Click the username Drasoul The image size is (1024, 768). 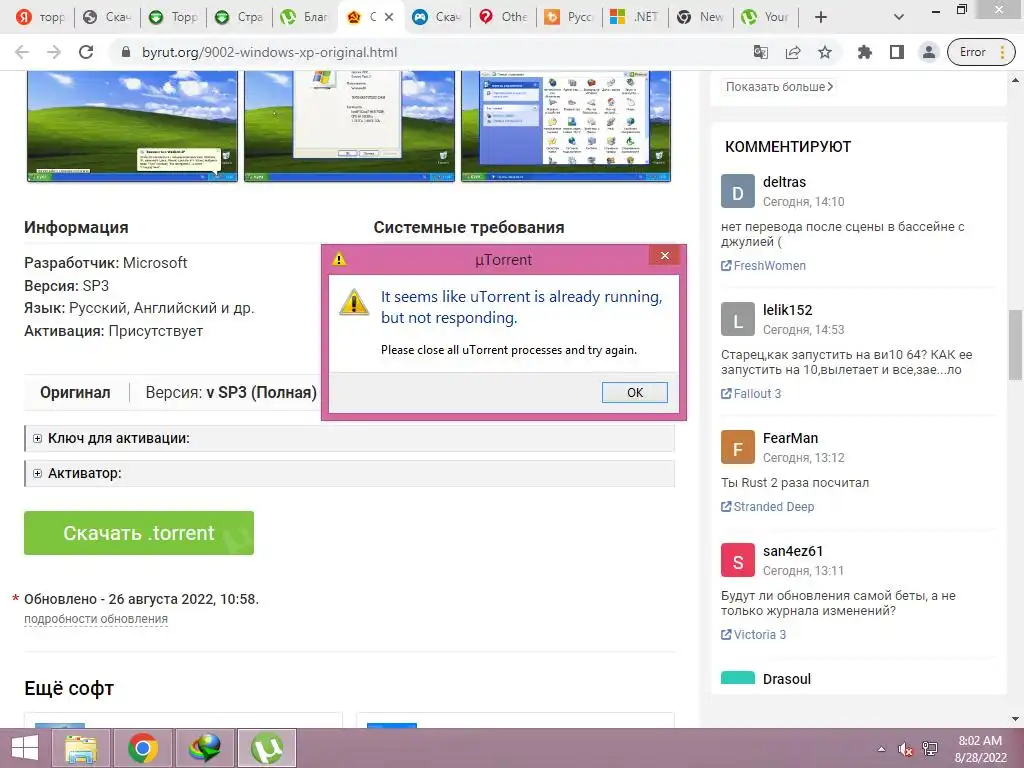[x=787, y=679]
